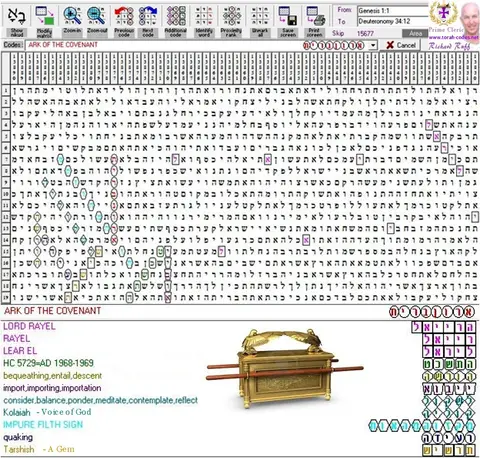Open the www.torah-codes.net link

[x=453, y=37]
